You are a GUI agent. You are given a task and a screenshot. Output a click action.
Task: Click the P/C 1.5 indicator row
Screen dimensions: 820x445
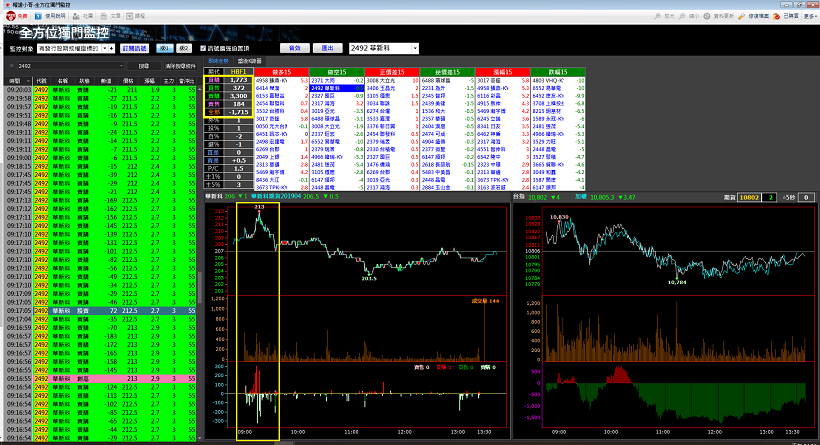pos(229,168)
